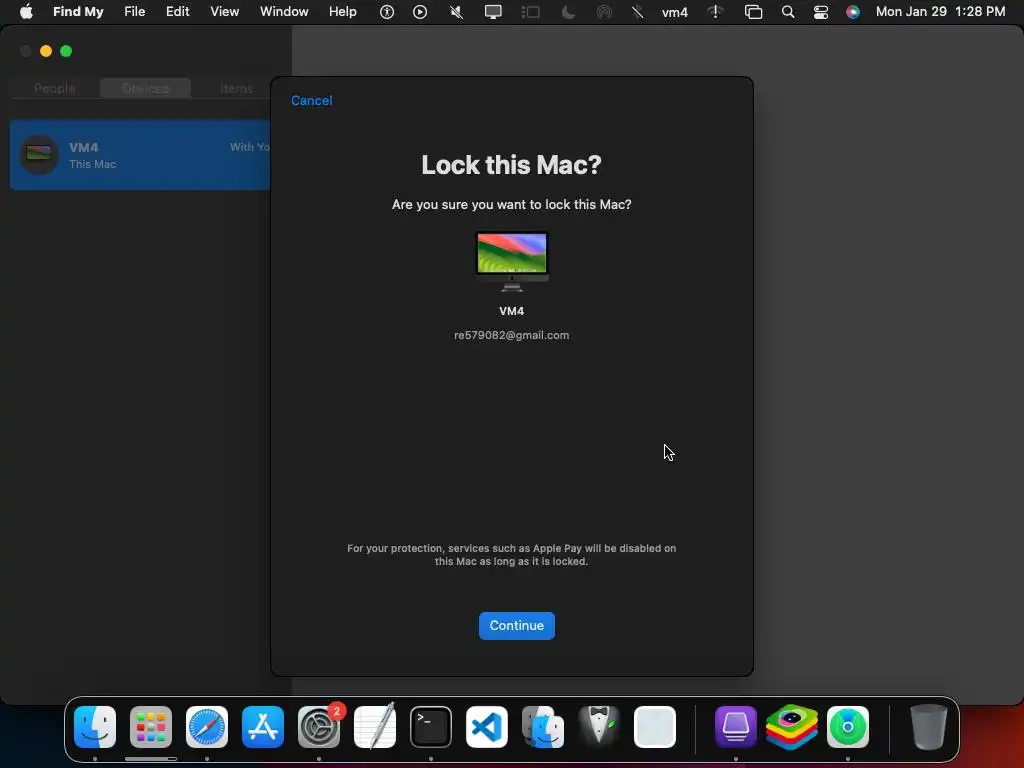Open the Apple menu
The height and width of the screenshot is (768, 1024).
click(x=26, y=12)
